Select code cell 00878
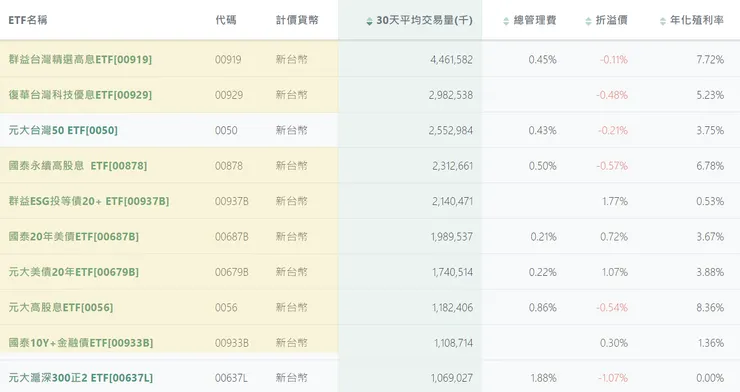The image size is (740, 392). [229, 166]
